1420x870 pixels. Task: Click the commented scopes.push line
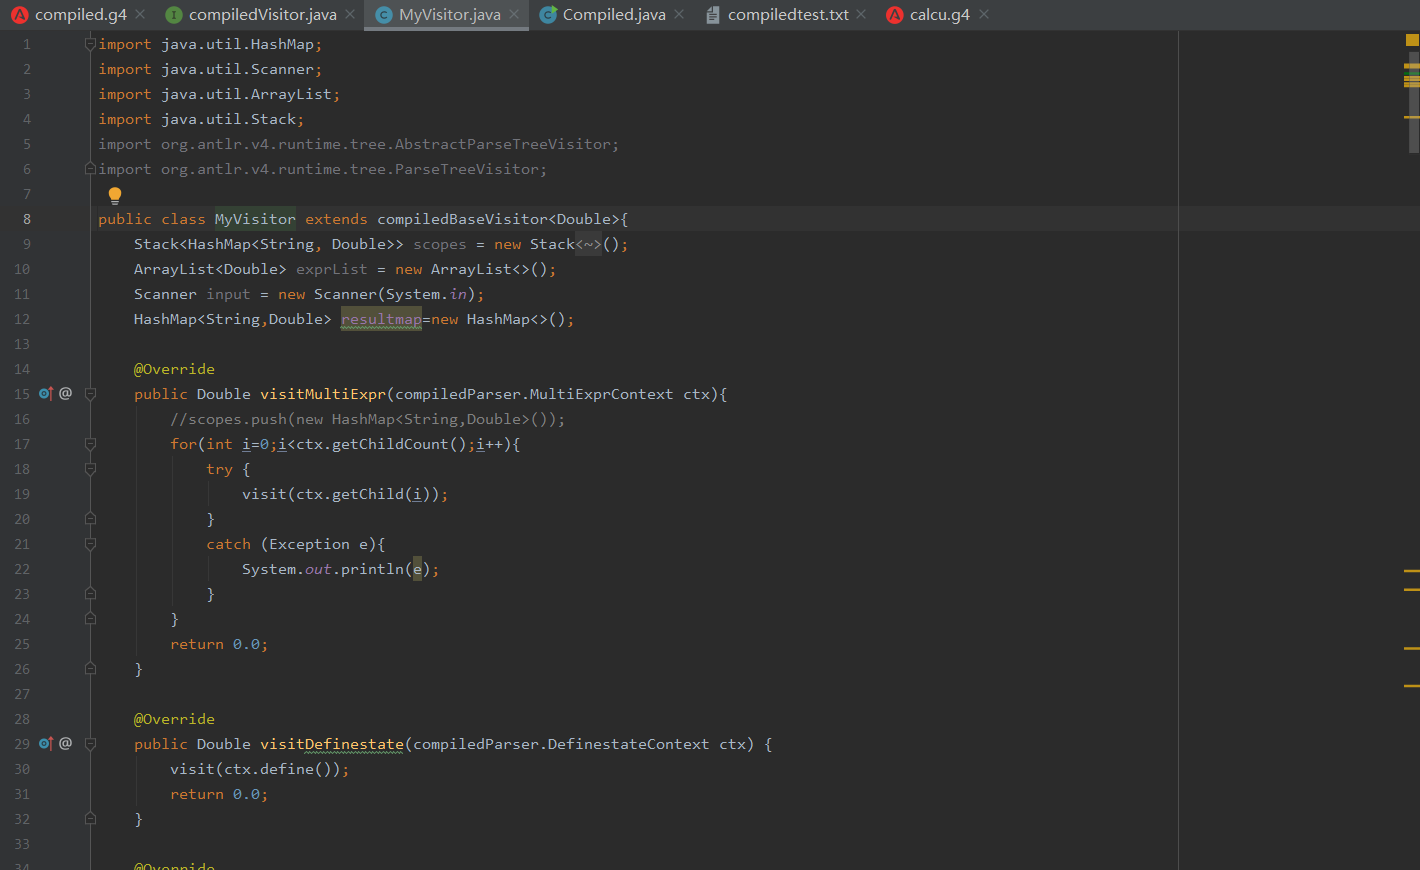pos(368,419)
